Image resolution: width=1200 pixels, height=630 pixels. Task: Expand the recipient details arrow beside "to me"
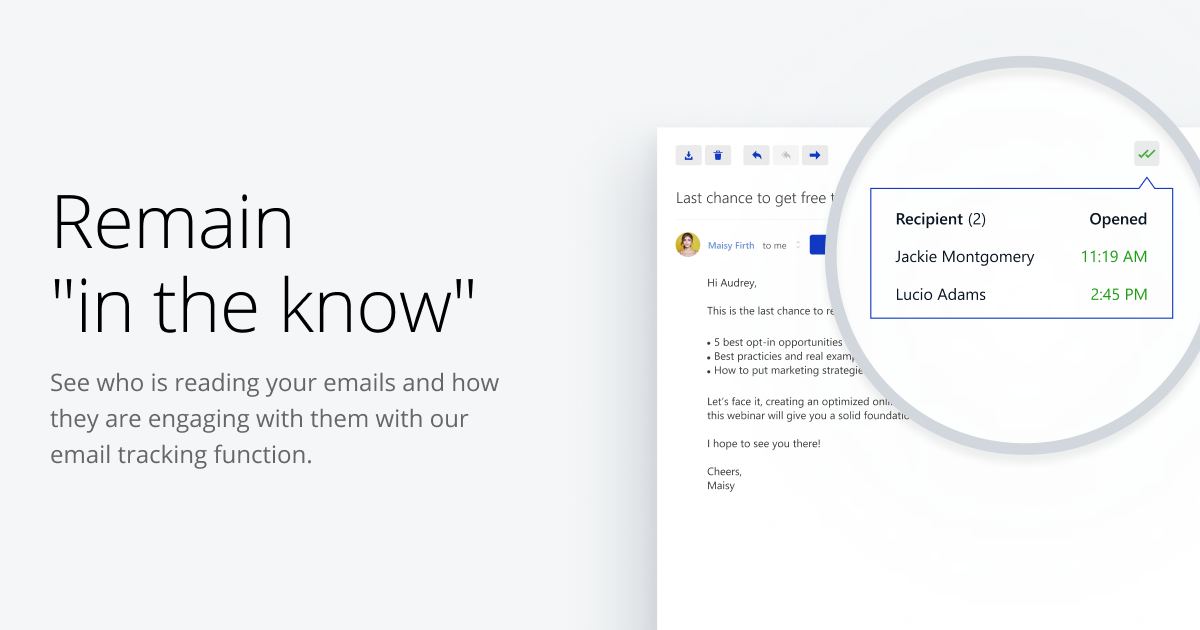798,246
